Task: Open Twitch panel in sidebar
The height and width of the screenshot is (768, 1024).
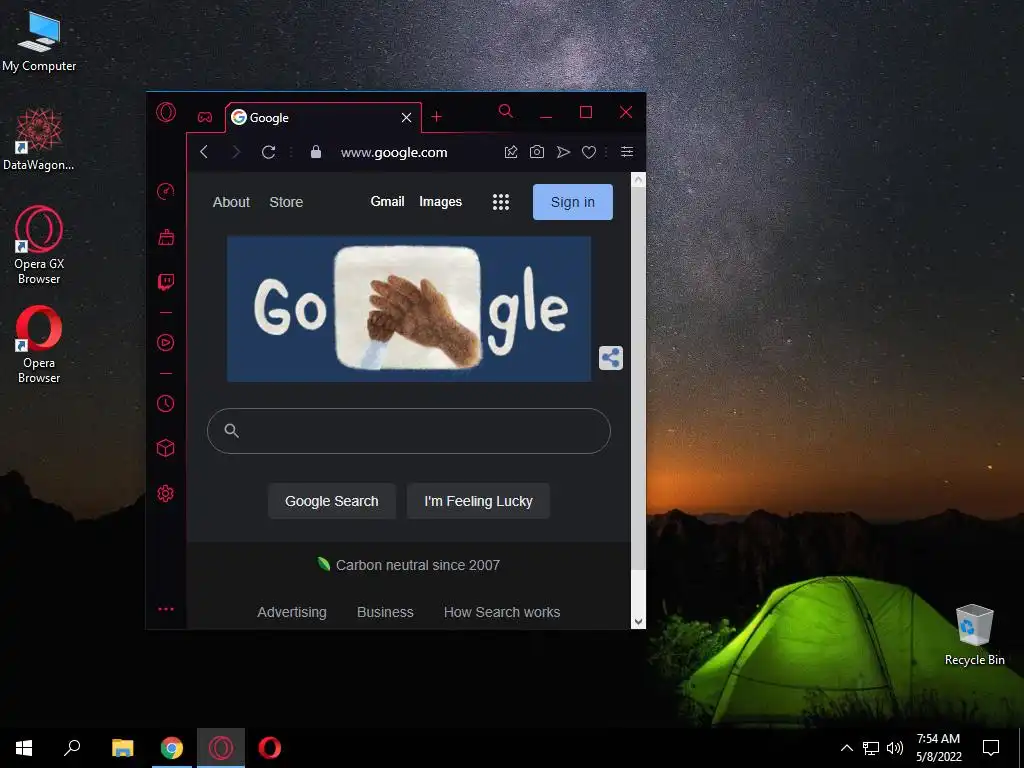Action: [x=166, y=282]
